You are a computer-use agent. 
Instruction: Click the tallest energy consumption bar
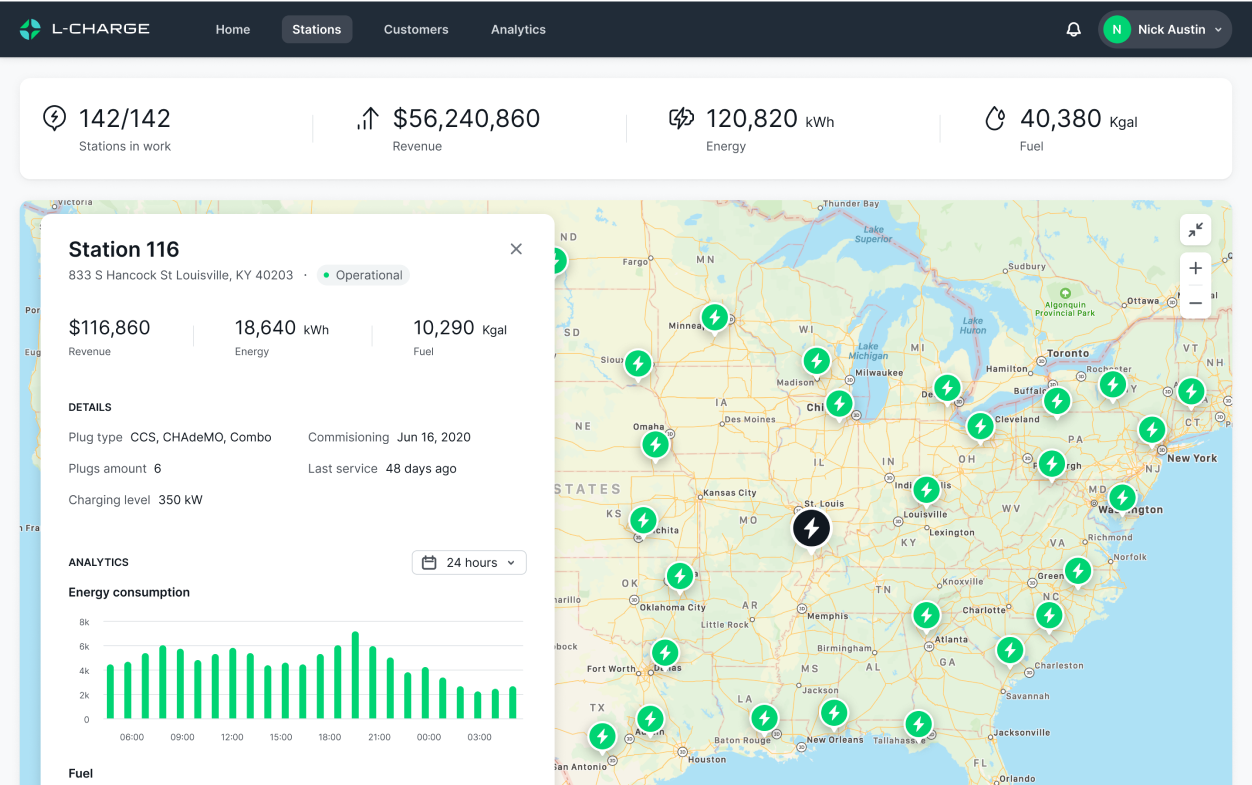355,675
